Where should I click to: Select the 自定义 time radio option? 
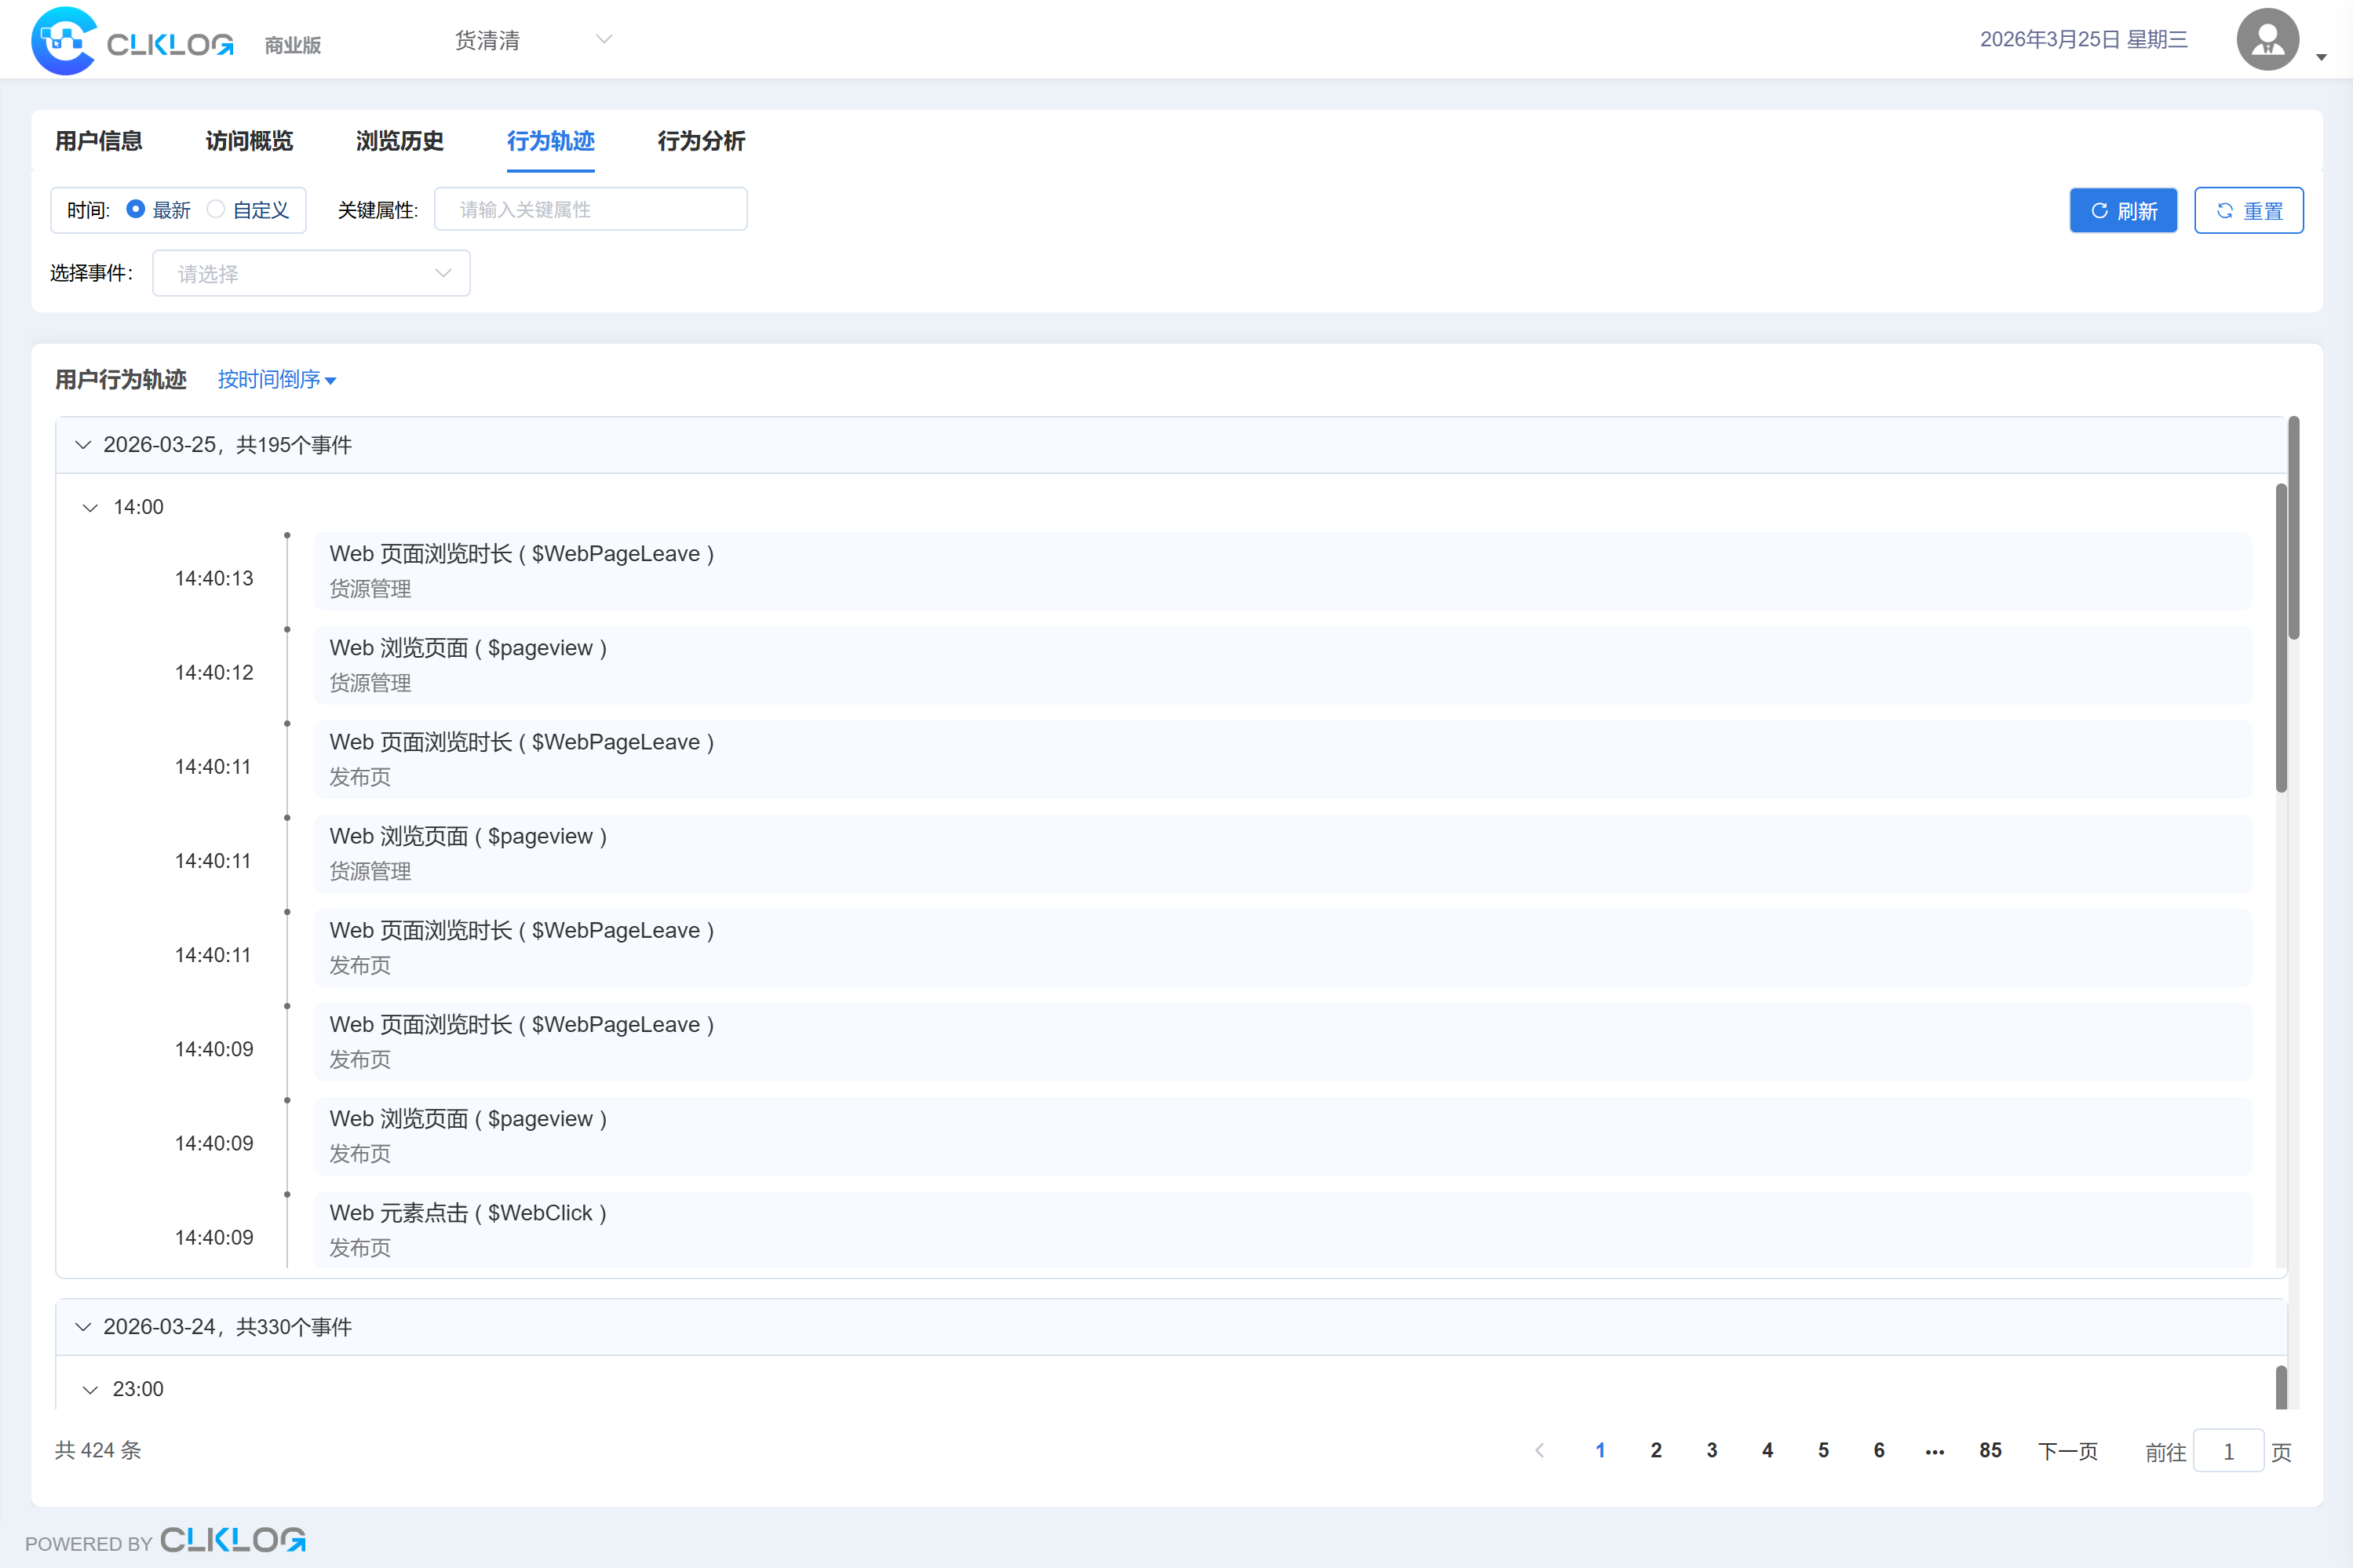point(216,210)
